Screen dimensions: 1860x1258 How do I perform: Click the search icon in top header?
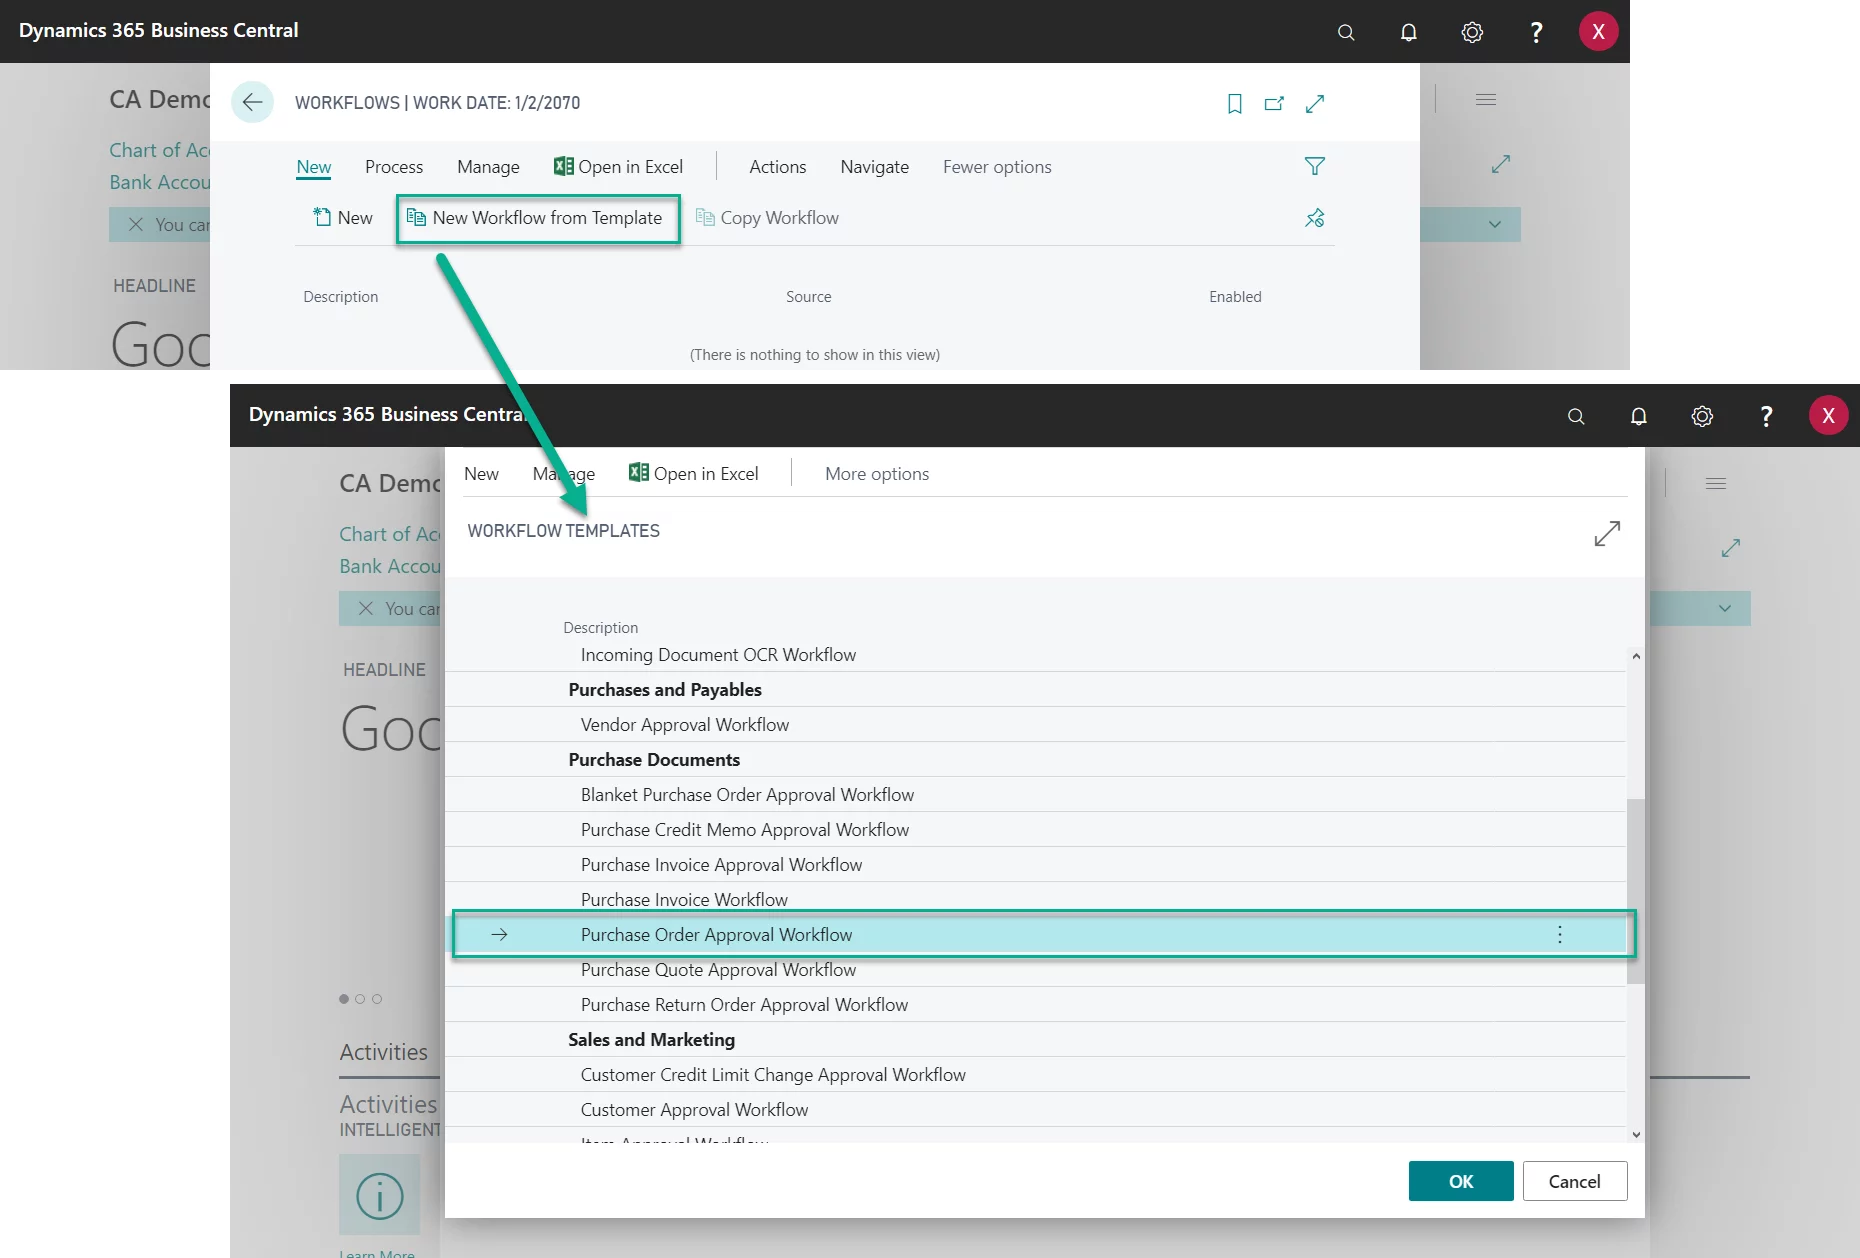tap(1346, 32)
